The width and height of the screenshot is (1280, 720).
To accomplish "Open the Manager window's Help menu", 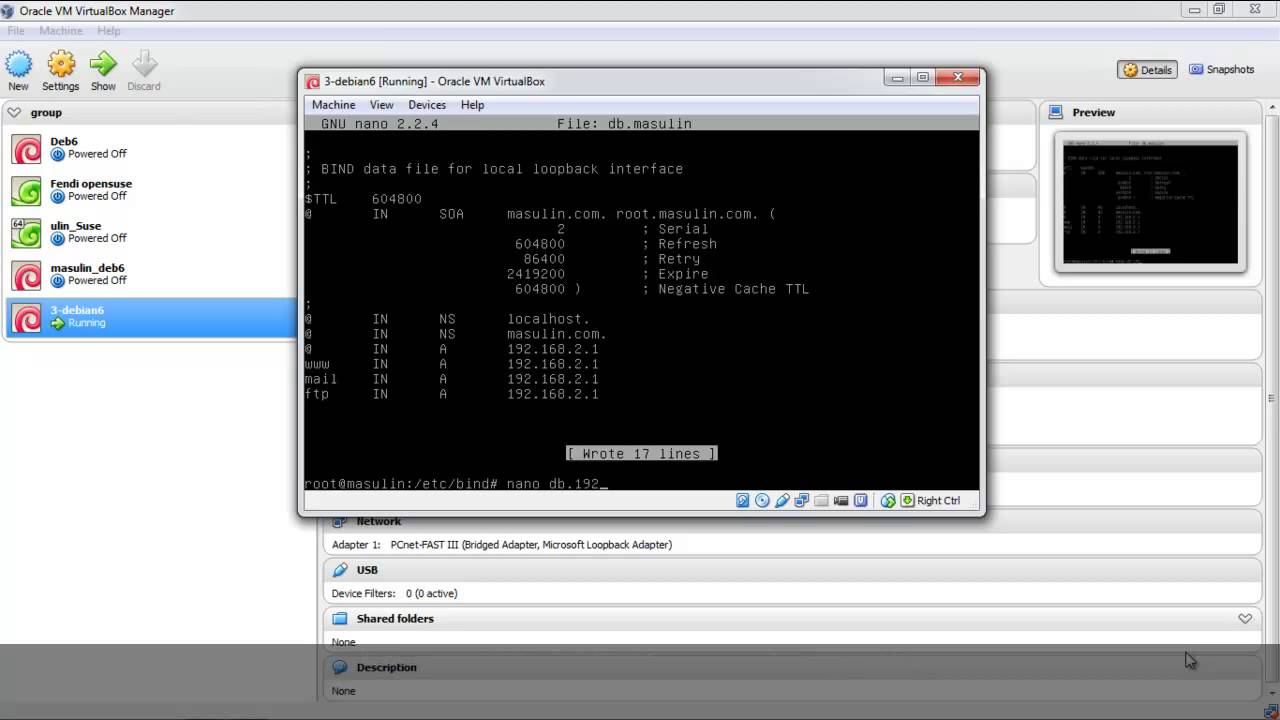I will (109, 31).
